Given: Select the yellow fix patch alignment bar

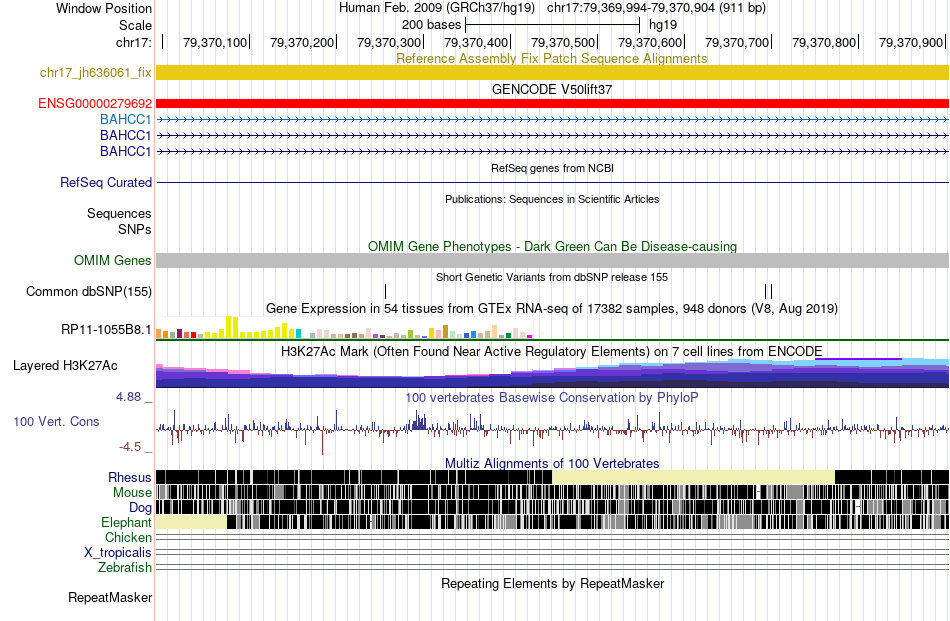Looking at the screenshot, I should 553,73.
